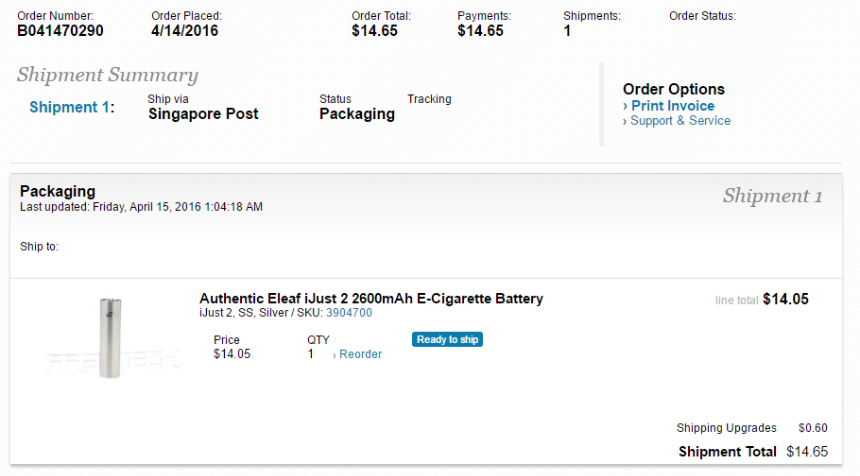
Task: Click the Reorder link
Action: click(x=360, y=354)
